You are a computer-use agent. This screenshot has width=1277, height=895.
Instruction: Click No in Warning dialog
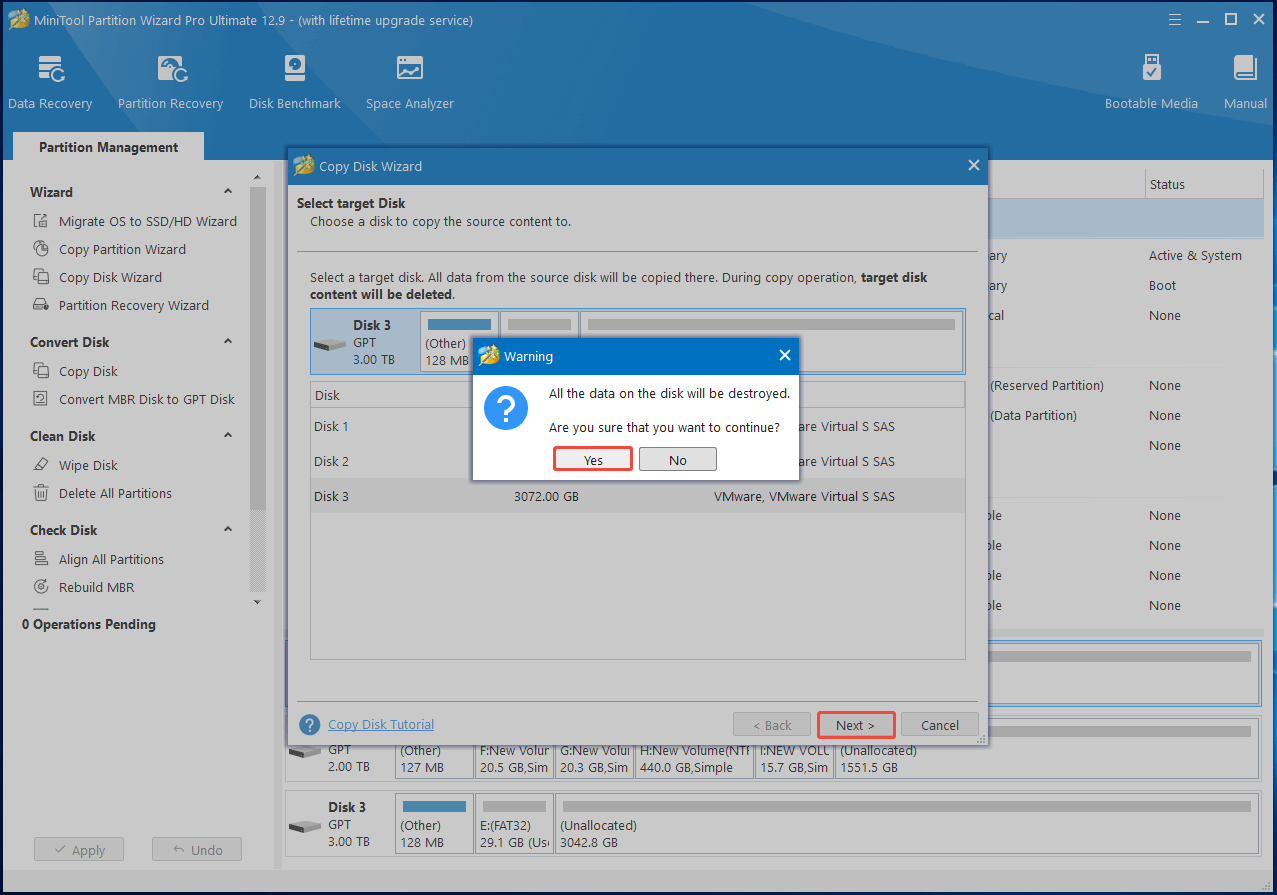(x=678, y=460)
